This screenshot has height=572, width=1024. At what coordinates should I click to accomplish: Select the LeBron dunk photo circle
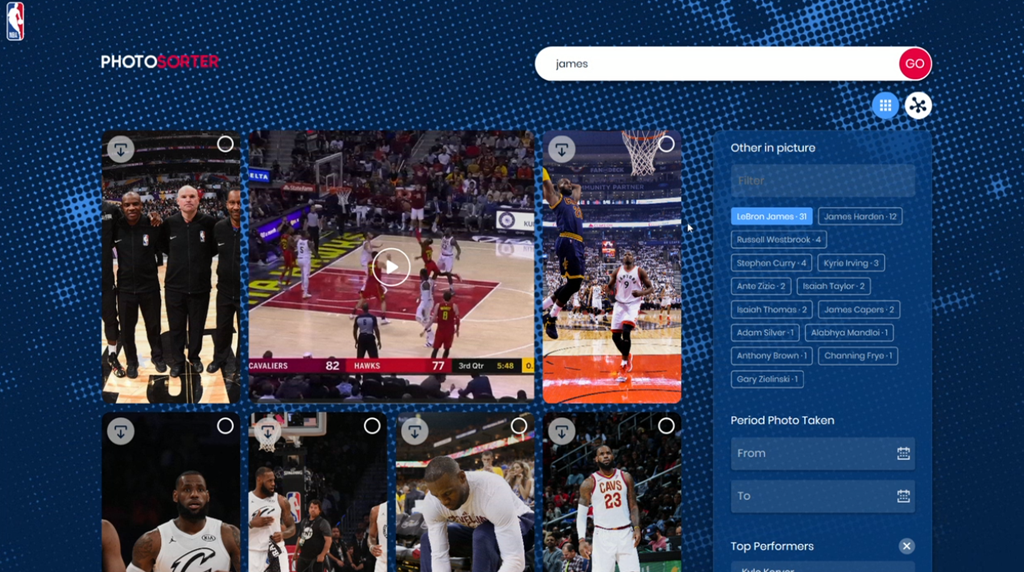pyautogui.click(x=666, y=144)
